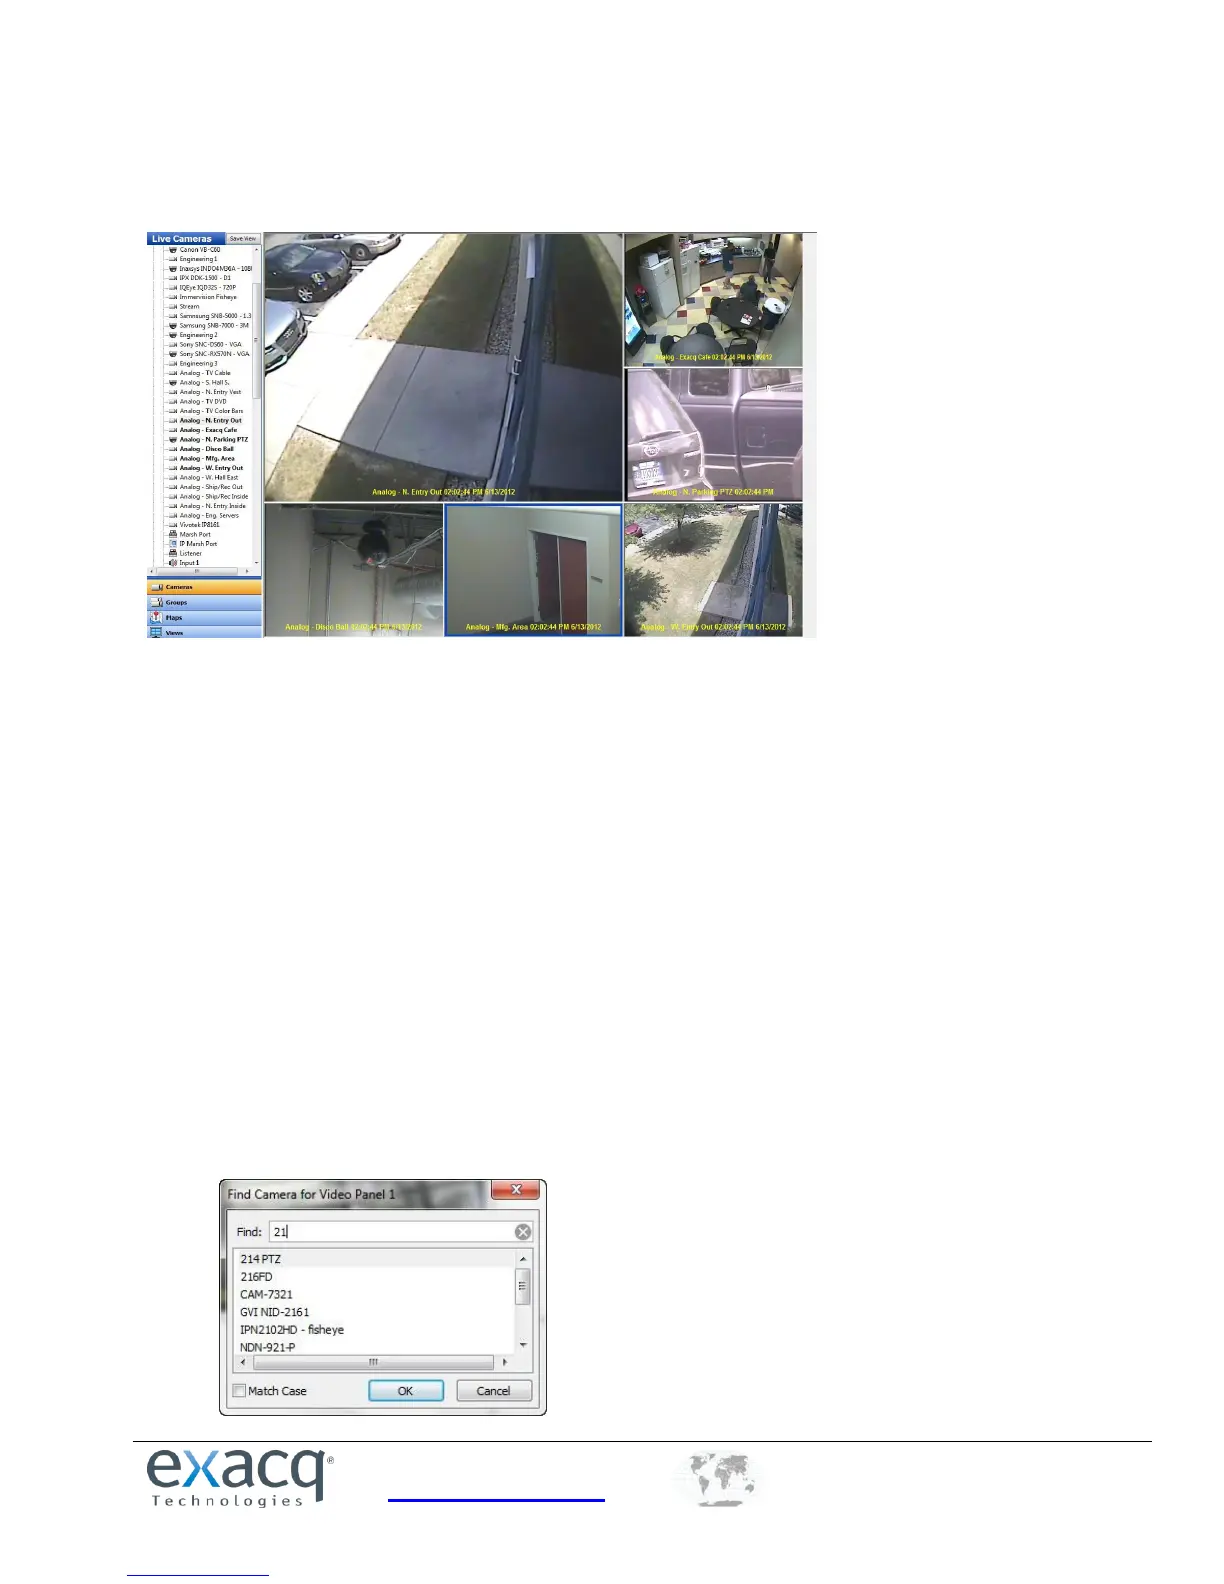The width and height of the screenshot is (1224, 1584).
Task: Select IQEye IQD32S - 720P camera
Action: coord(208,288)
